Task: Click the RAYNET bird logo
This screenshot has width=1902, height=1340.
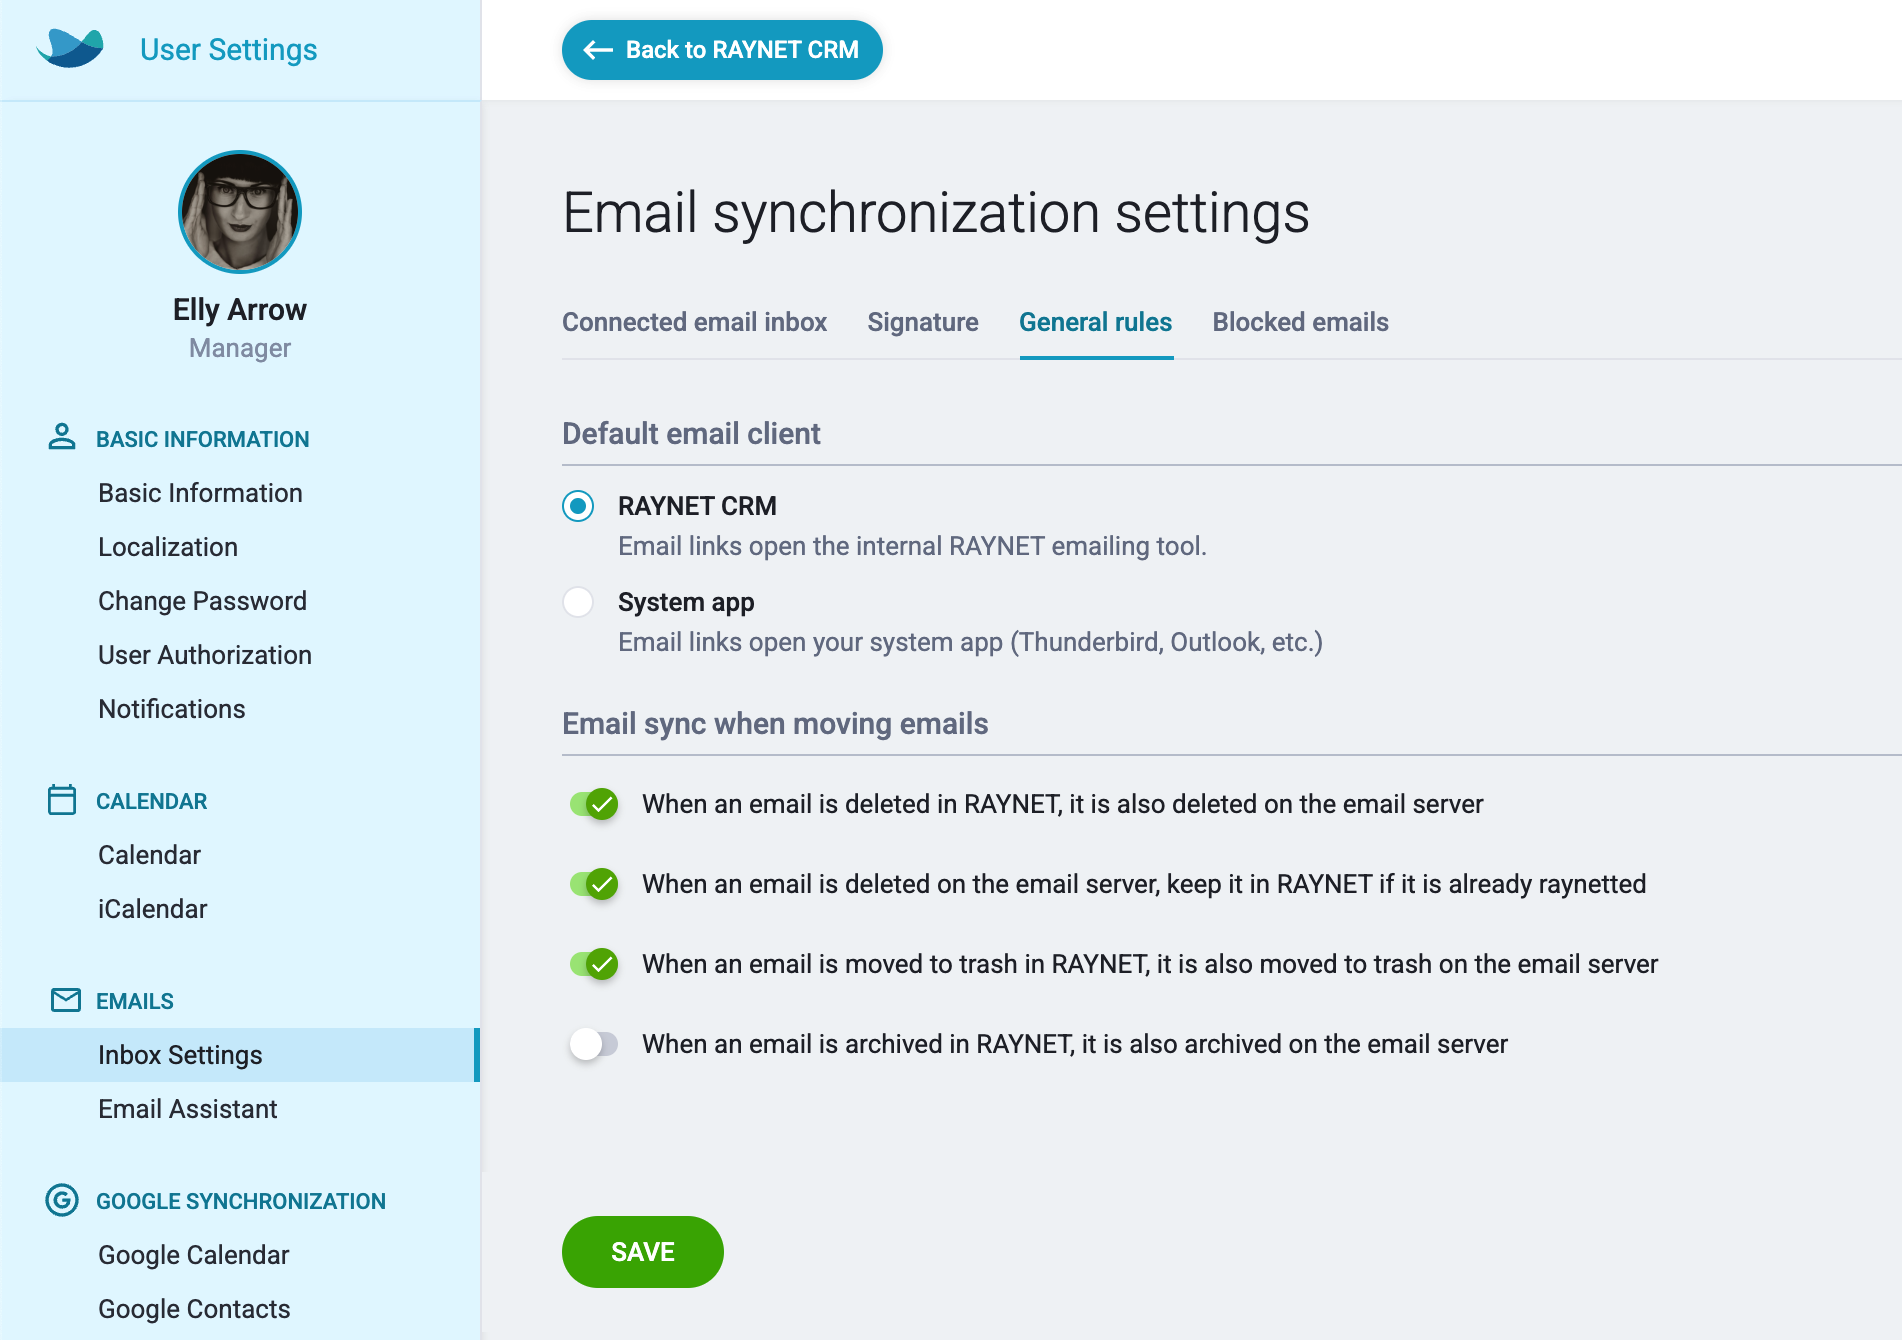Action: [x=70, y=48]
